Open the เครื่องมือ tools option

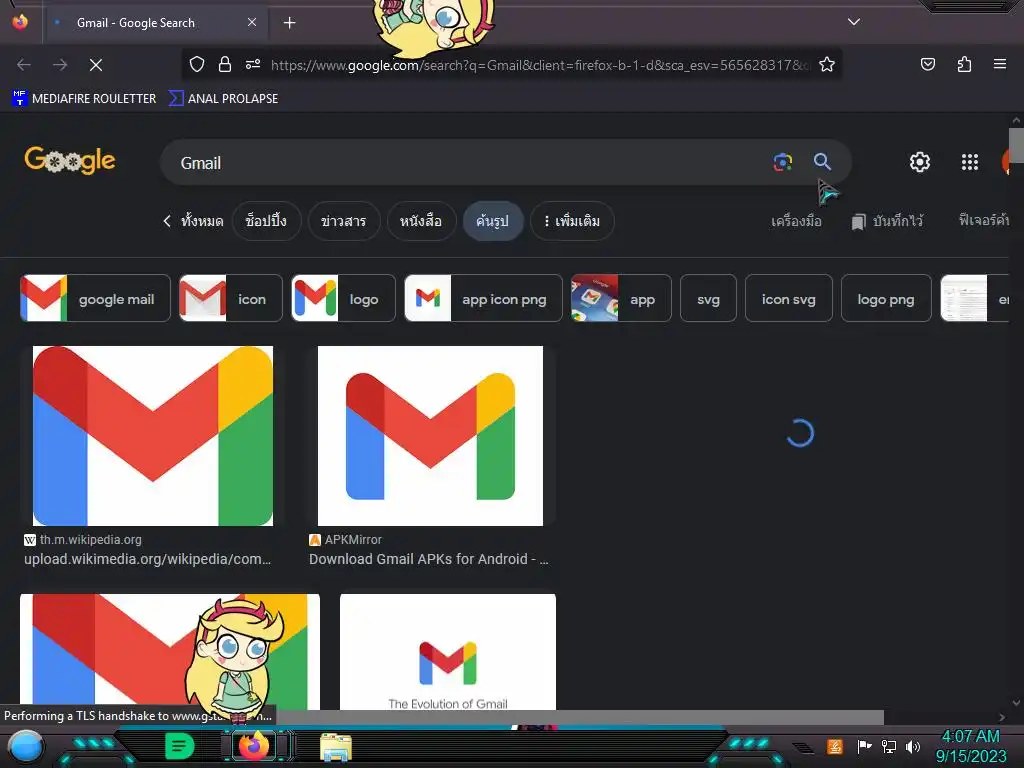(796, 221)
